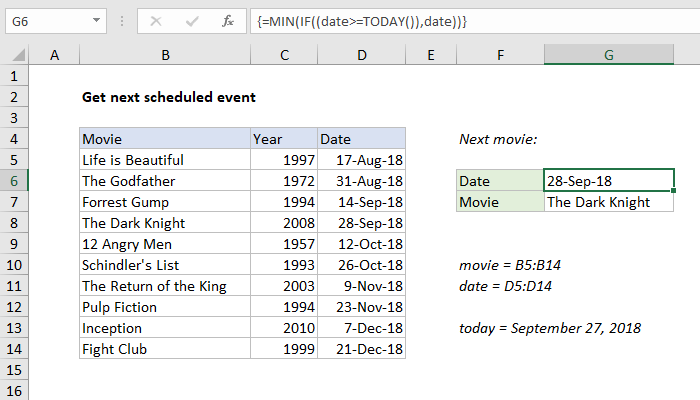700x400 pixels.
Task: Select row 6 header
Action: (14, 181)
